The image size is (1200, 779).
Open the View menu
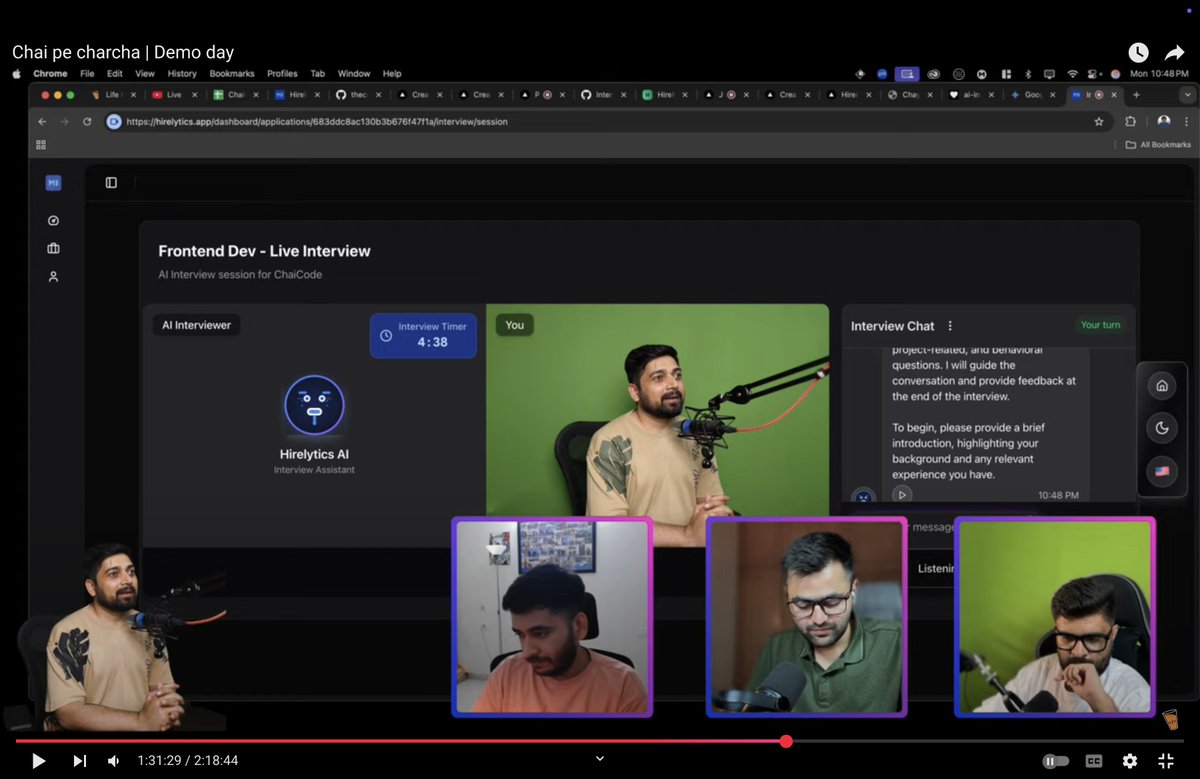point(145,73)
